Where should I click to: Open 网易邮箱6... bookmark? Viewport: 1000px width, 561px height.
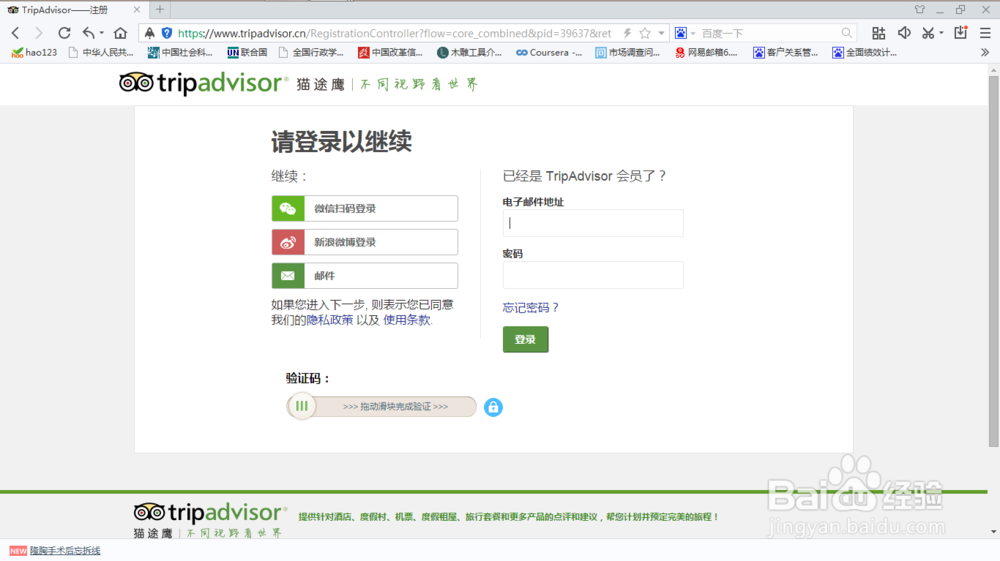(706, 52)
